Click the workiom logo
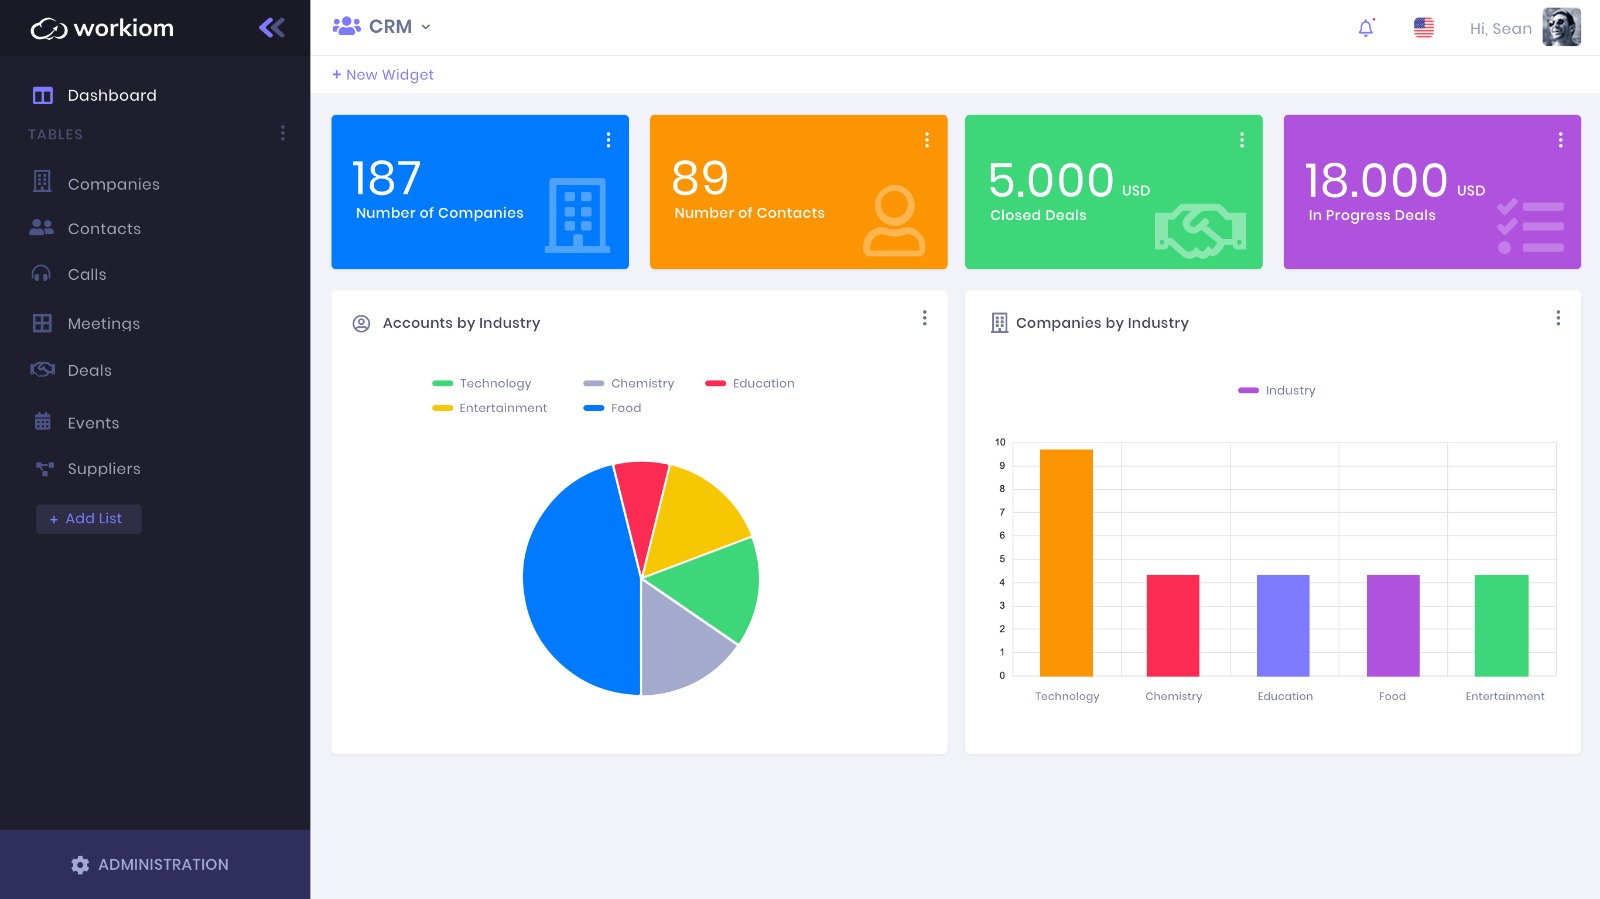1600x899 pixels. tap(102, 28)
